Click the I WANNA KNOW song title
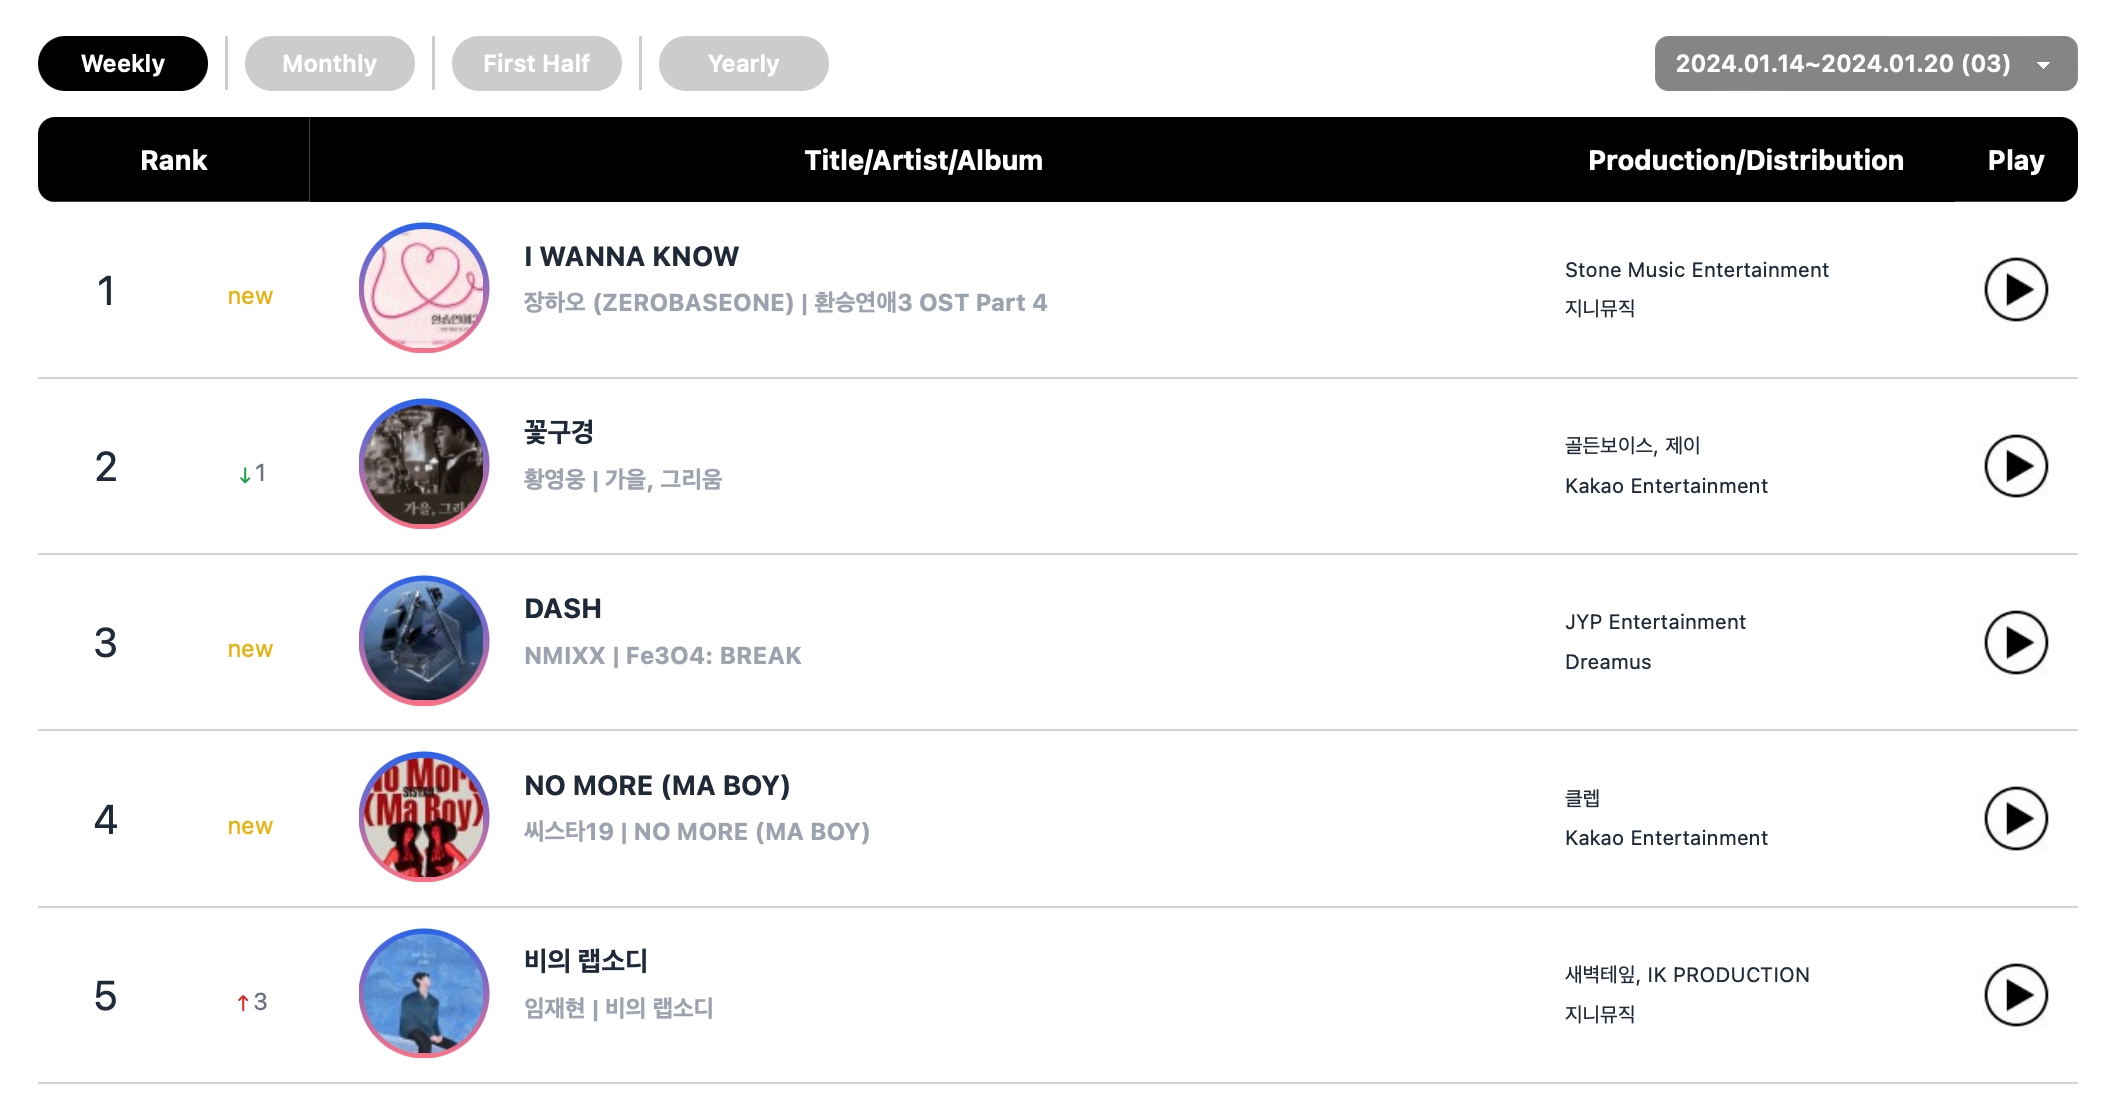Viewport: 2121px width, 1096px height. point(631,257)
